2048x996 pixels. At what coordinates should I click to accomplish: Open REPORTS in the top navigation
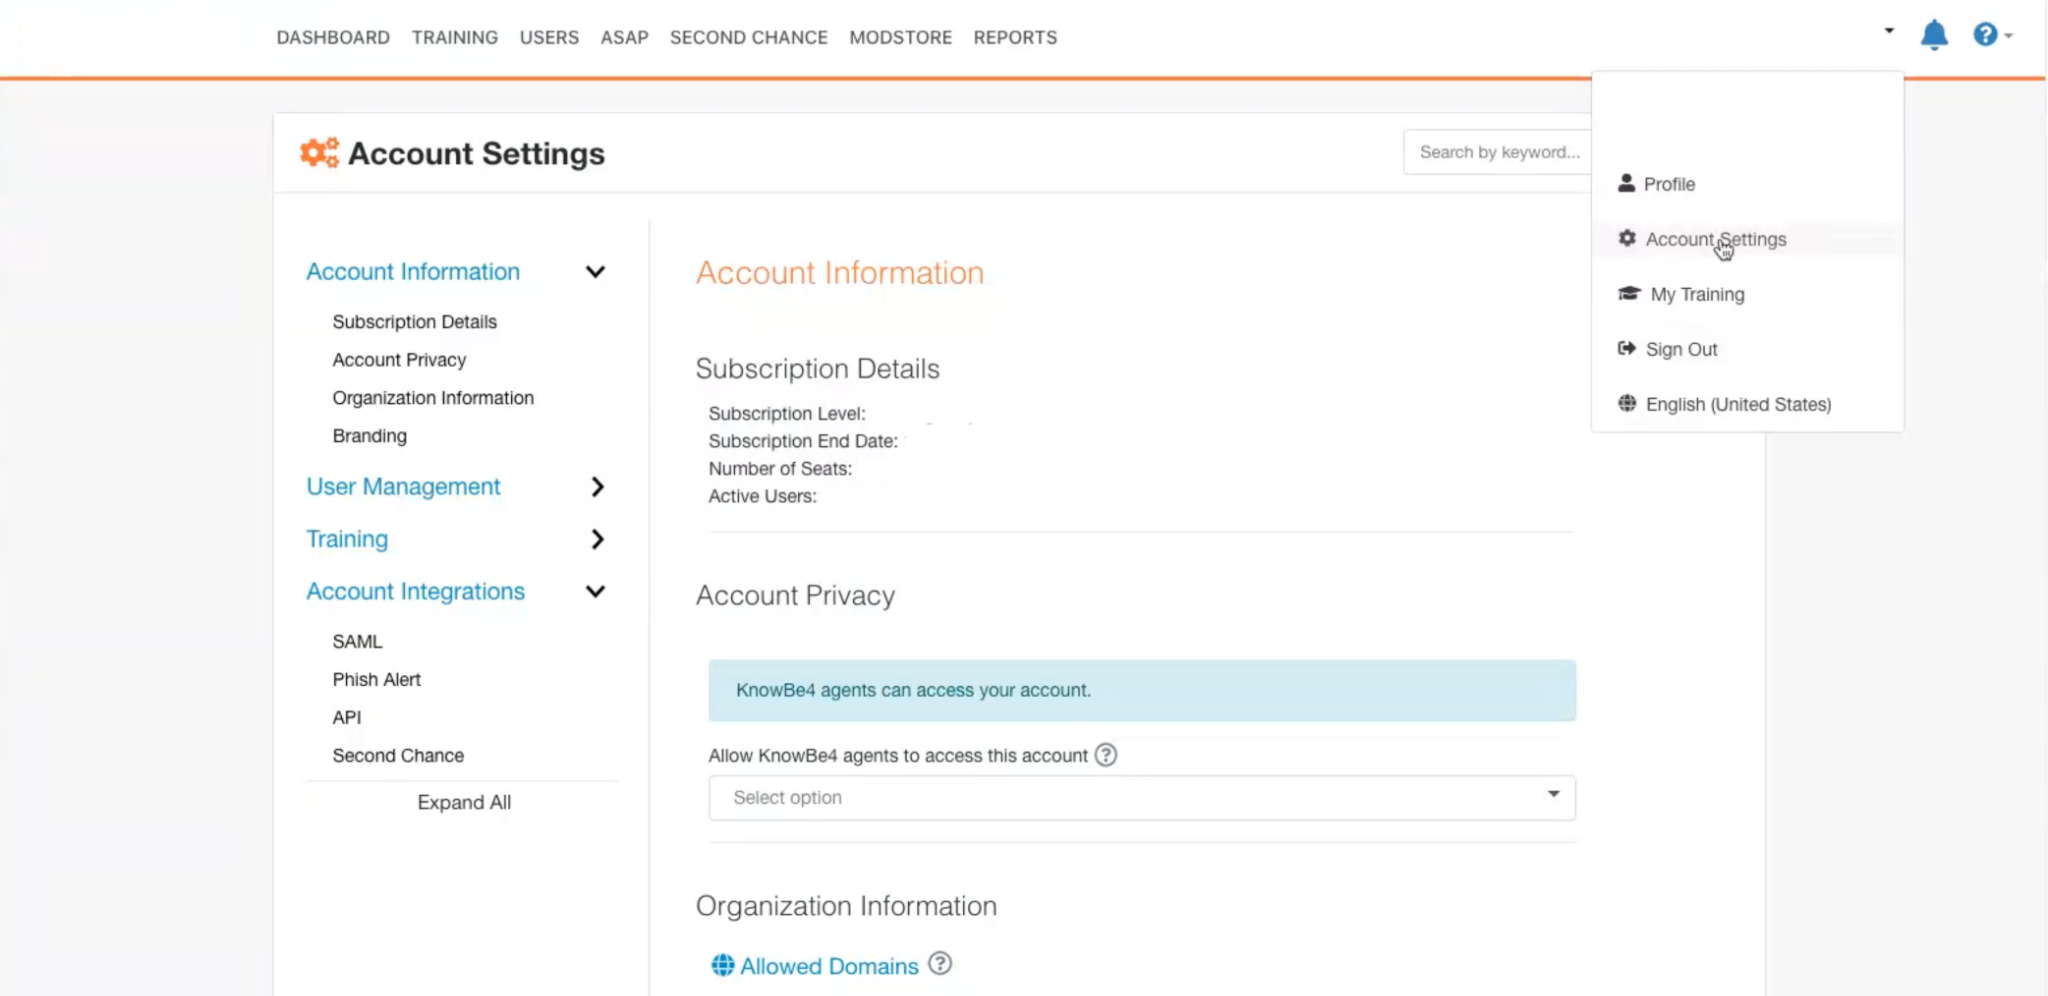(1015, 37)
